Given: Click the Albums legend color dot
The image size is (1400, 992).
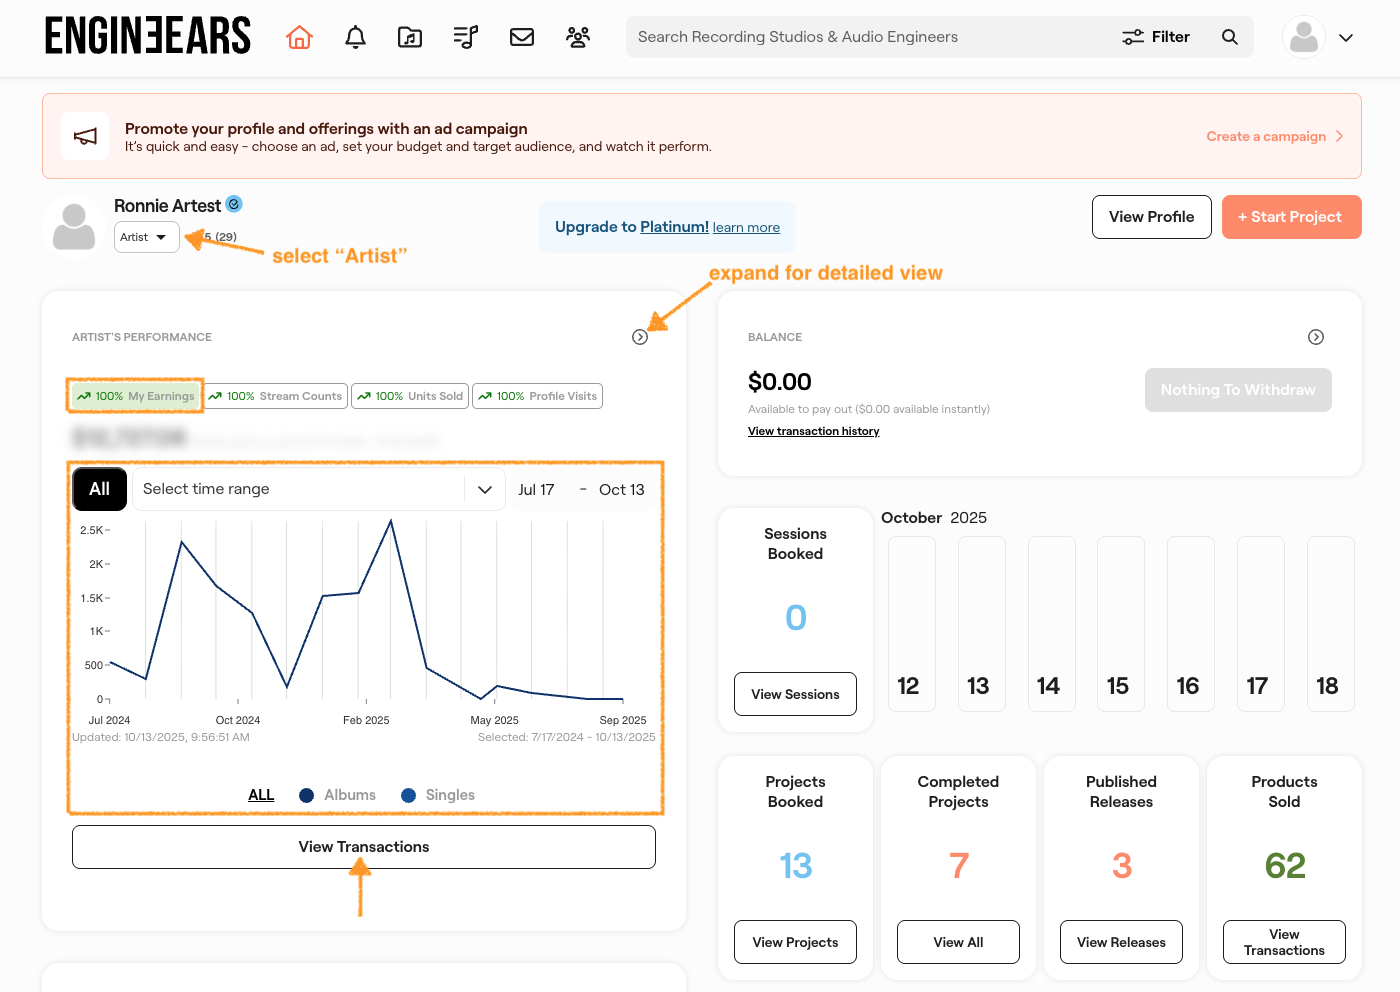Looking at the screenshot, I should point(307,795).
